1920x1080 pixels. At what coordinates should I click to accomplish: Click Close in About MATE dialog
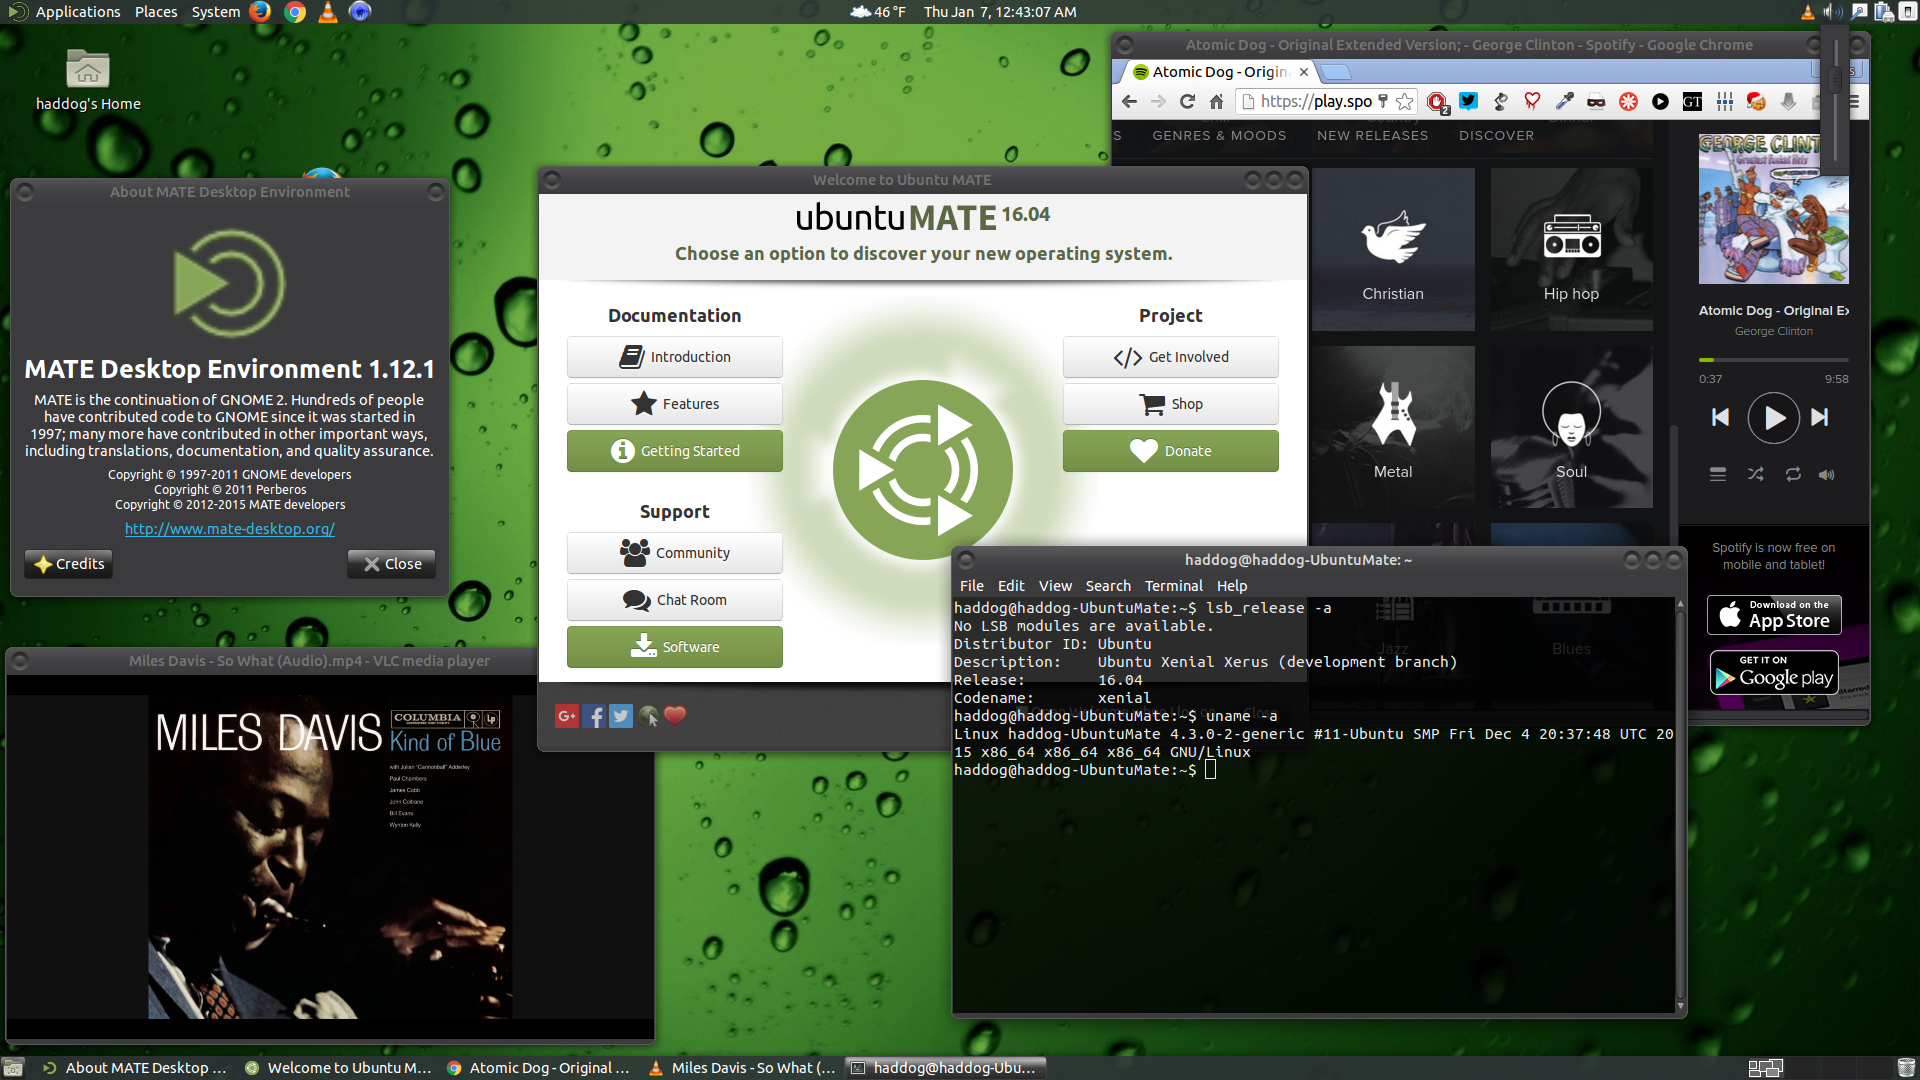(x=392, y=564)
